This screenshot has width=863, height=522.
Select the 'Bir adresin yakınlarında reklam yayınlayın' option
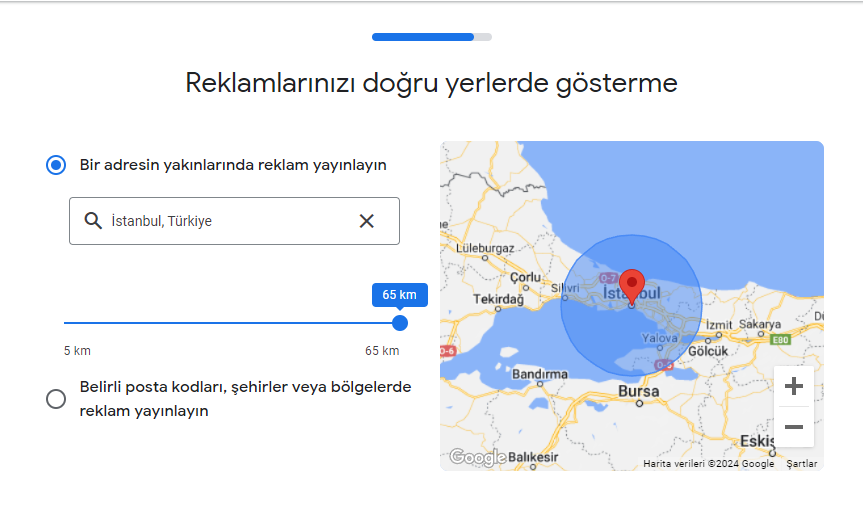pyautogui.click(x=56, y=165)
